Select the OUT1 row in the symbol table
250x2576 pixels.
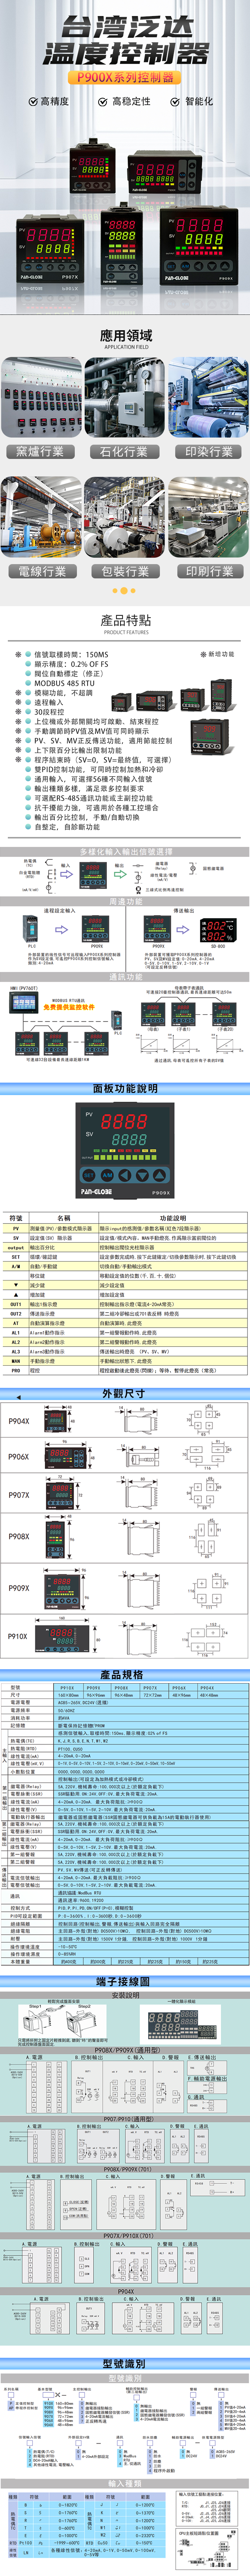(125, 1304)
